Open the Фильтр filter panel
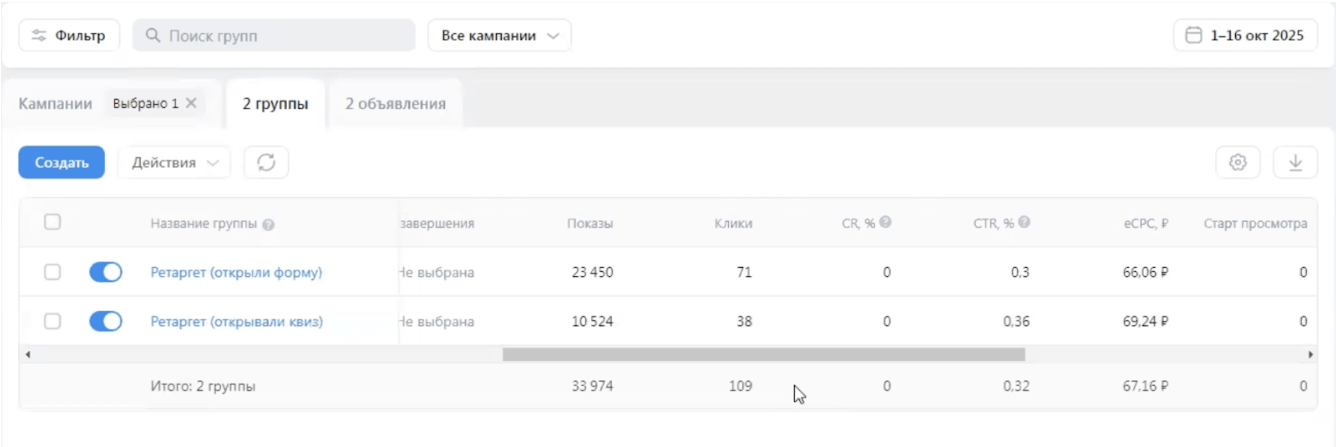1336x447 pixels. [x=69, y=36]
